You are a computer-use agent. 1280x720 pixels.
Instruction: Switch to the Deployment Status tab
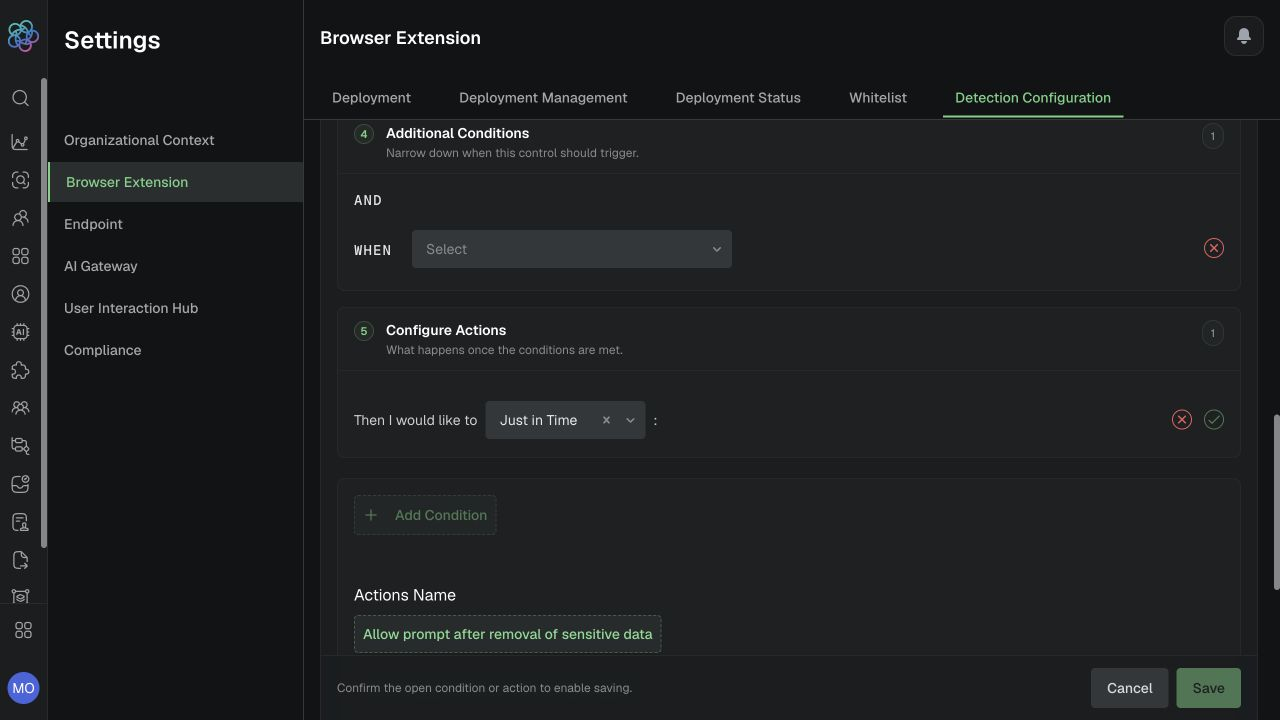[x=738, y=97]
